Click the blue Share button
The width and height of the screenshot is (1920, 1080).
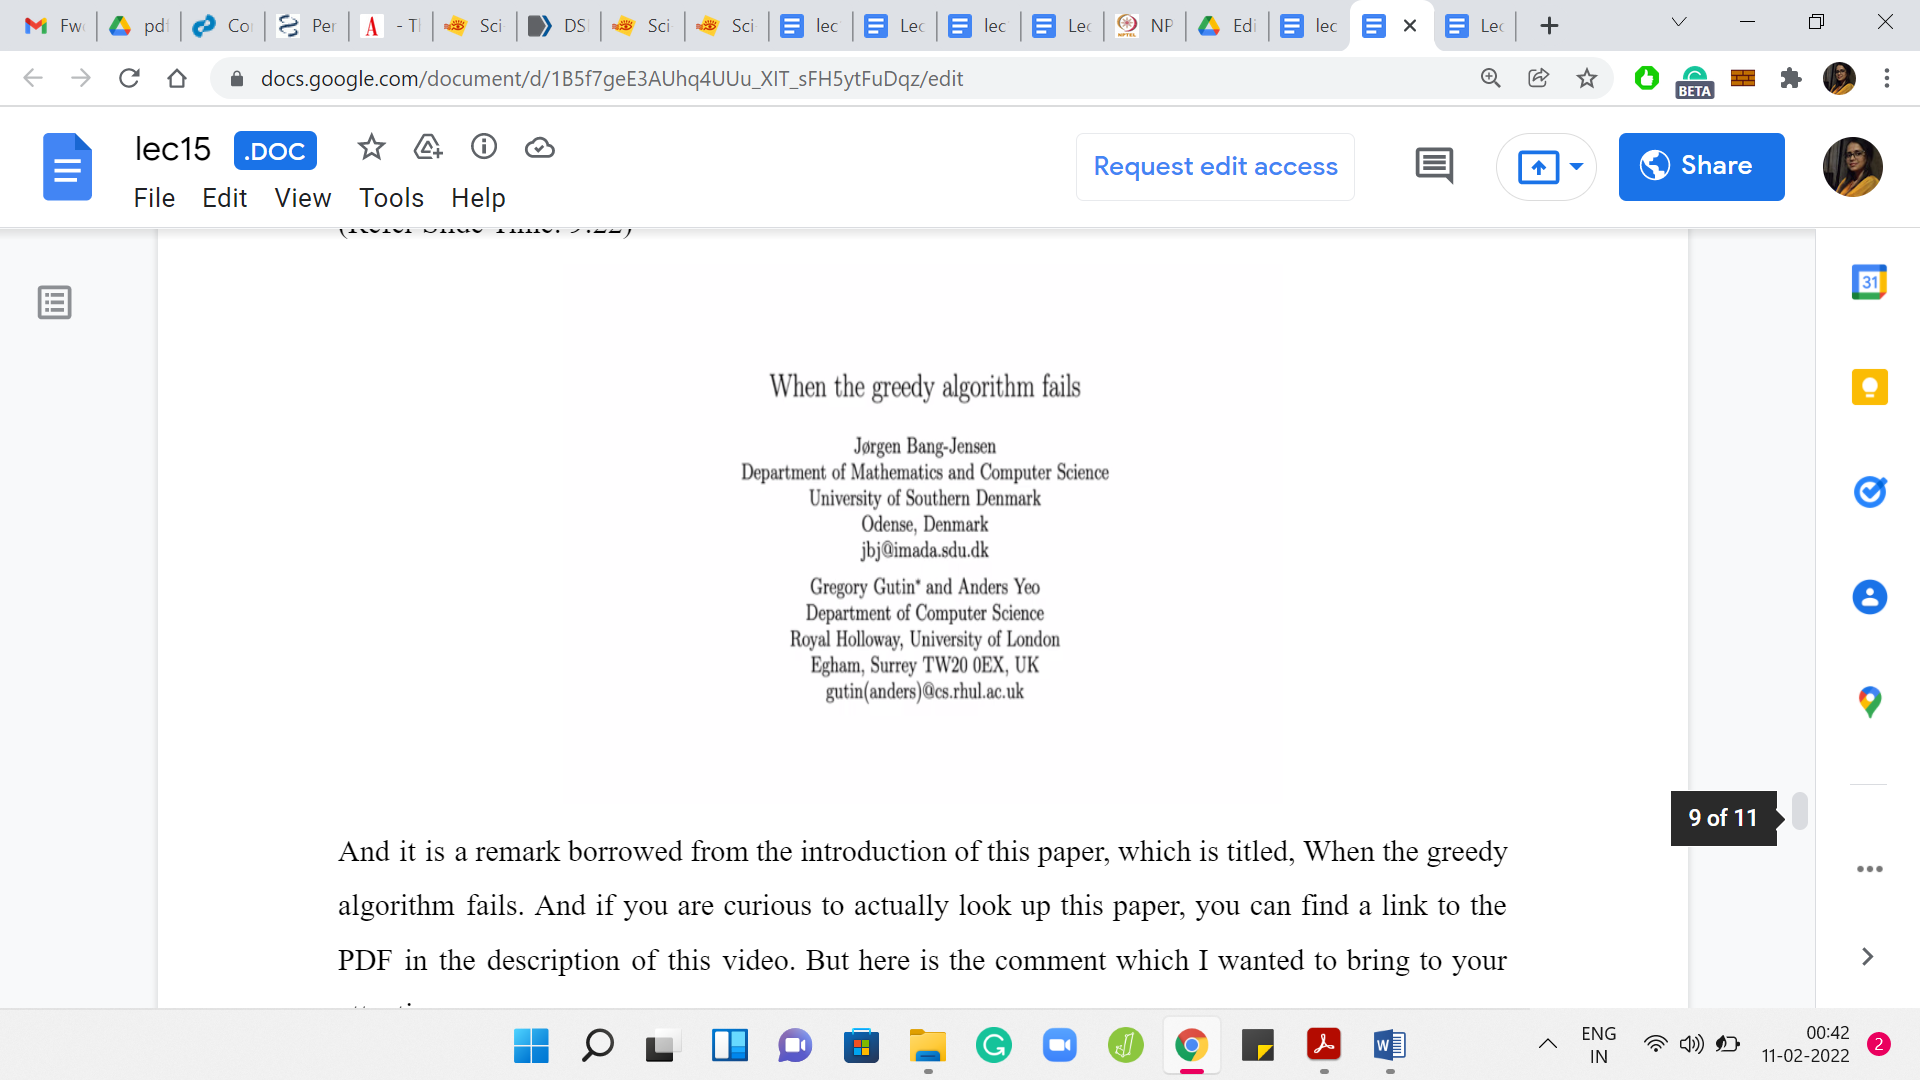coord(1701,166)
